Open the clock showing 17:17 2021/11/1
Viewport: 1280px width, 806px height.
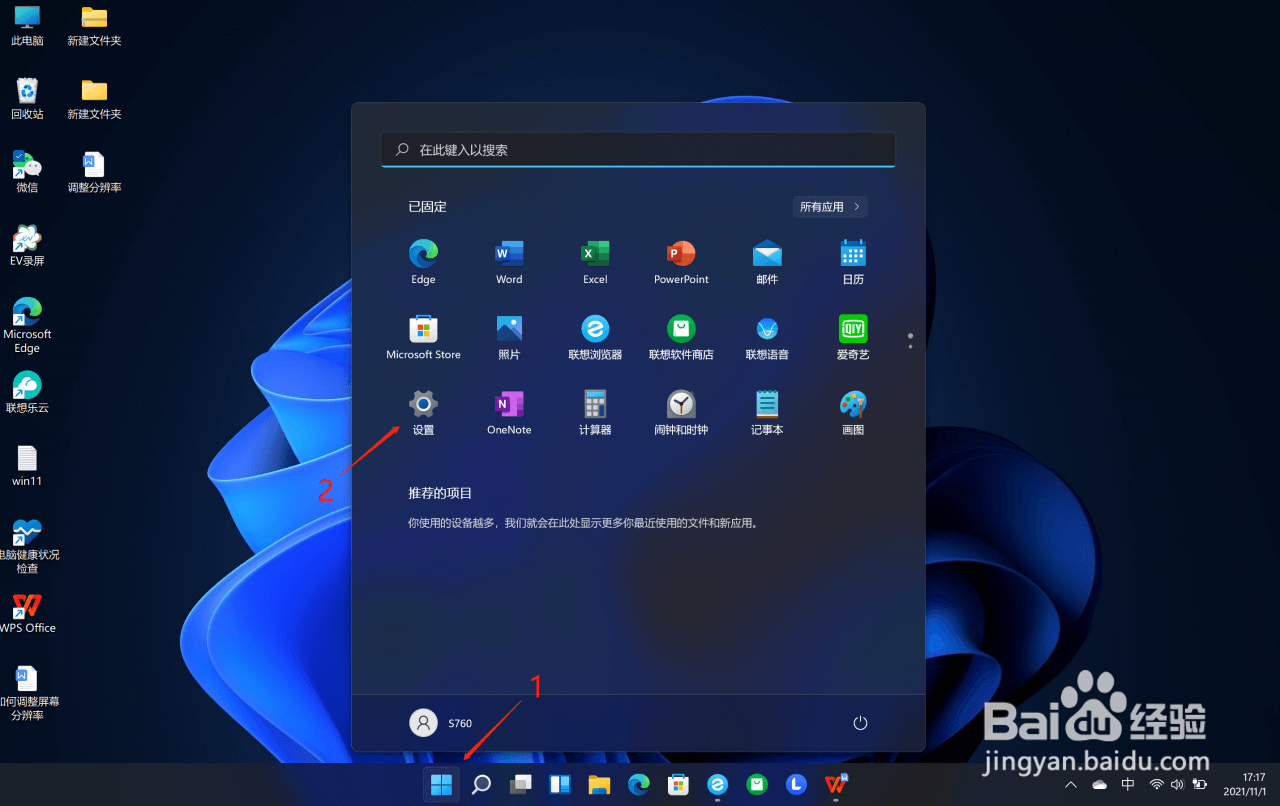click(1244, 784)
